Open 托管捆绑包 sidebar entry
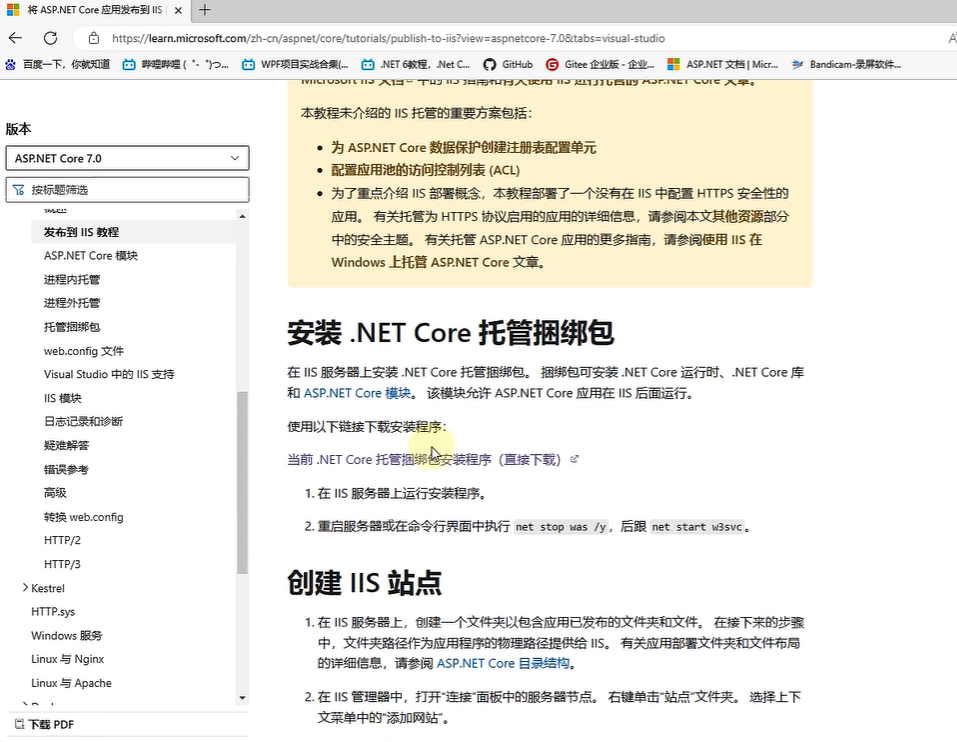The image size is (957, 742). click(x=71, y=327)
